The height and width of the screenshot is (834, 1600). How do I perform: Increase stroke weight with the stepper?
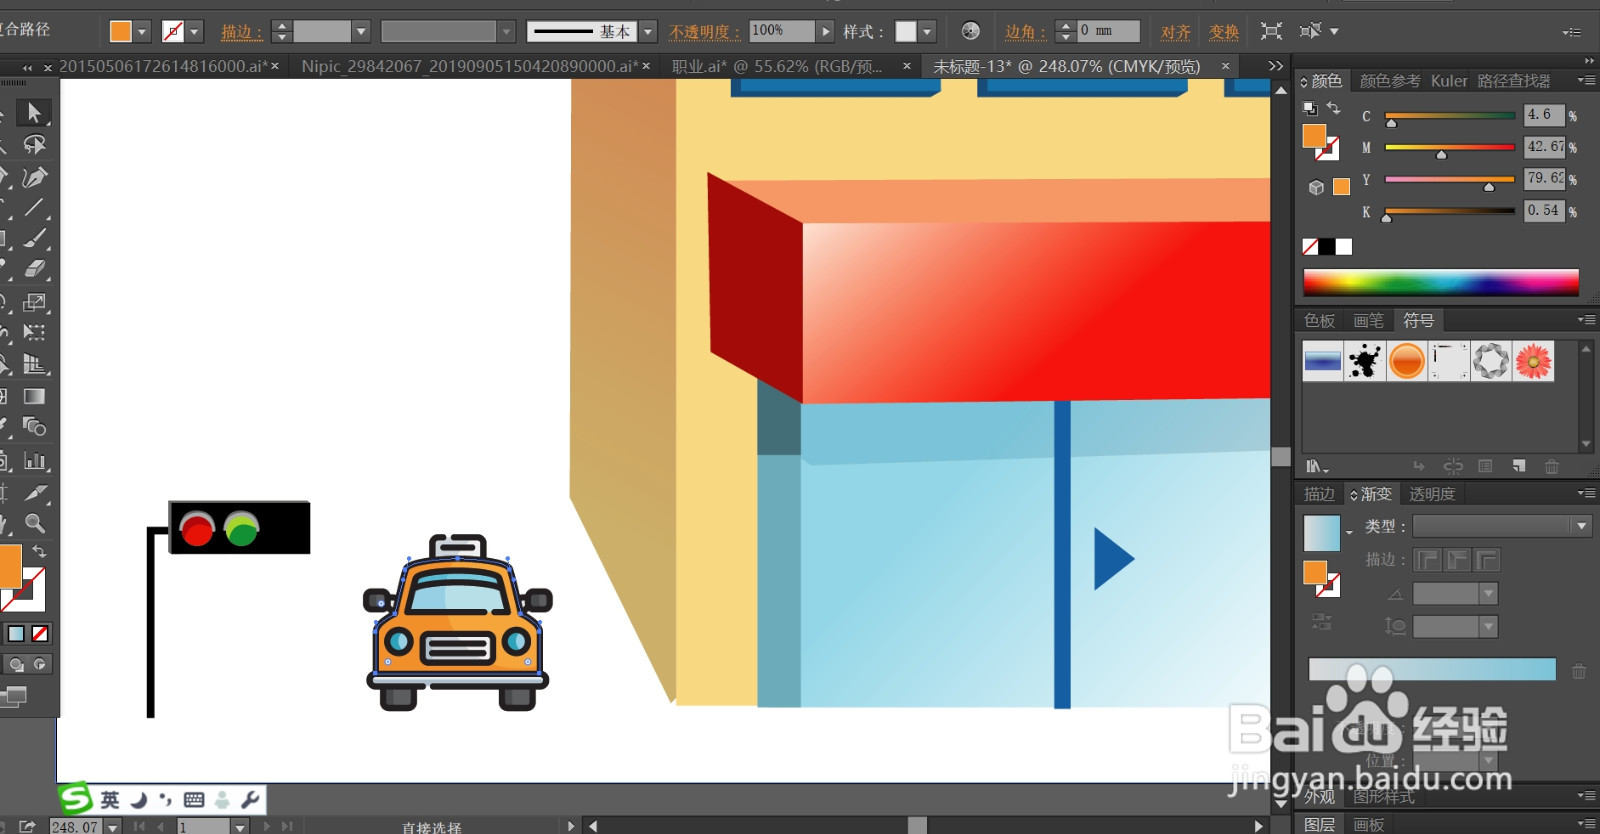coord(282,26)
